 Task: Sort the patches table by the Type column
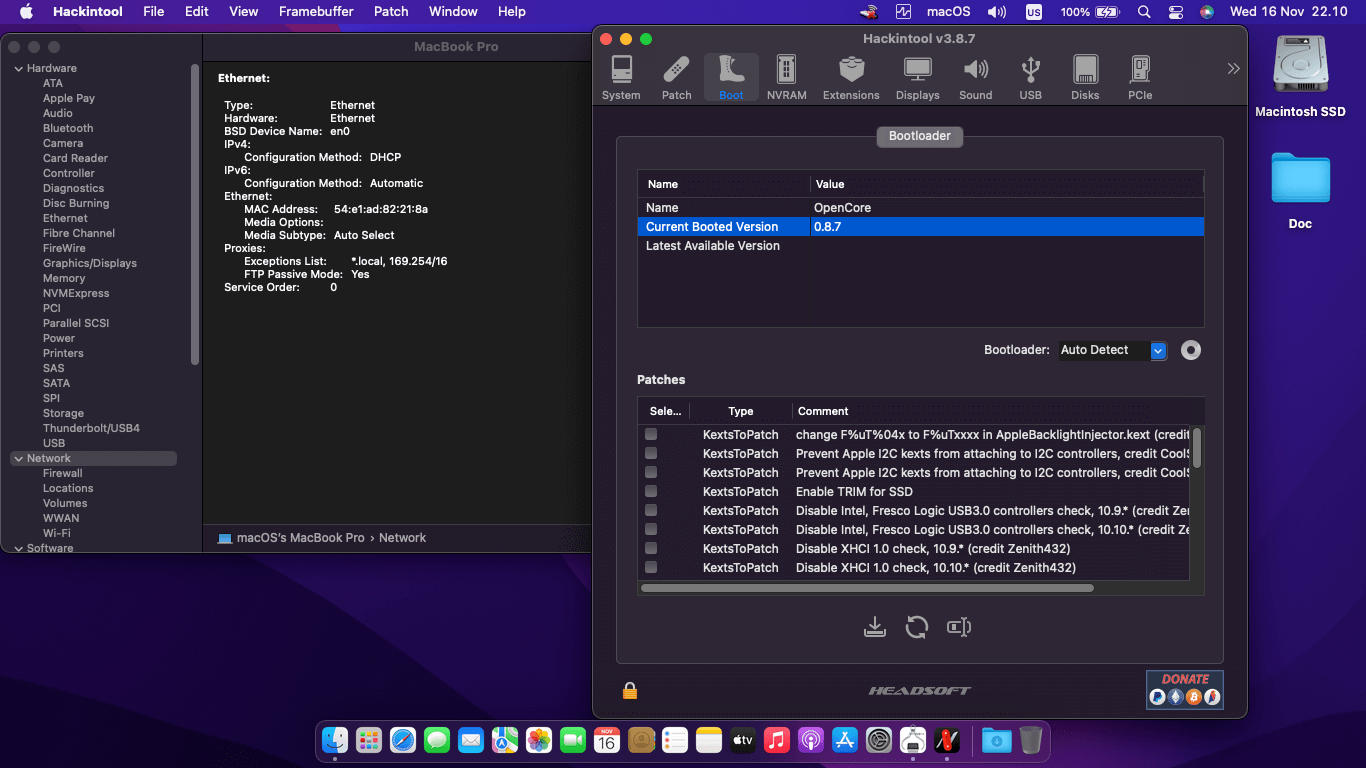point(741,411)
